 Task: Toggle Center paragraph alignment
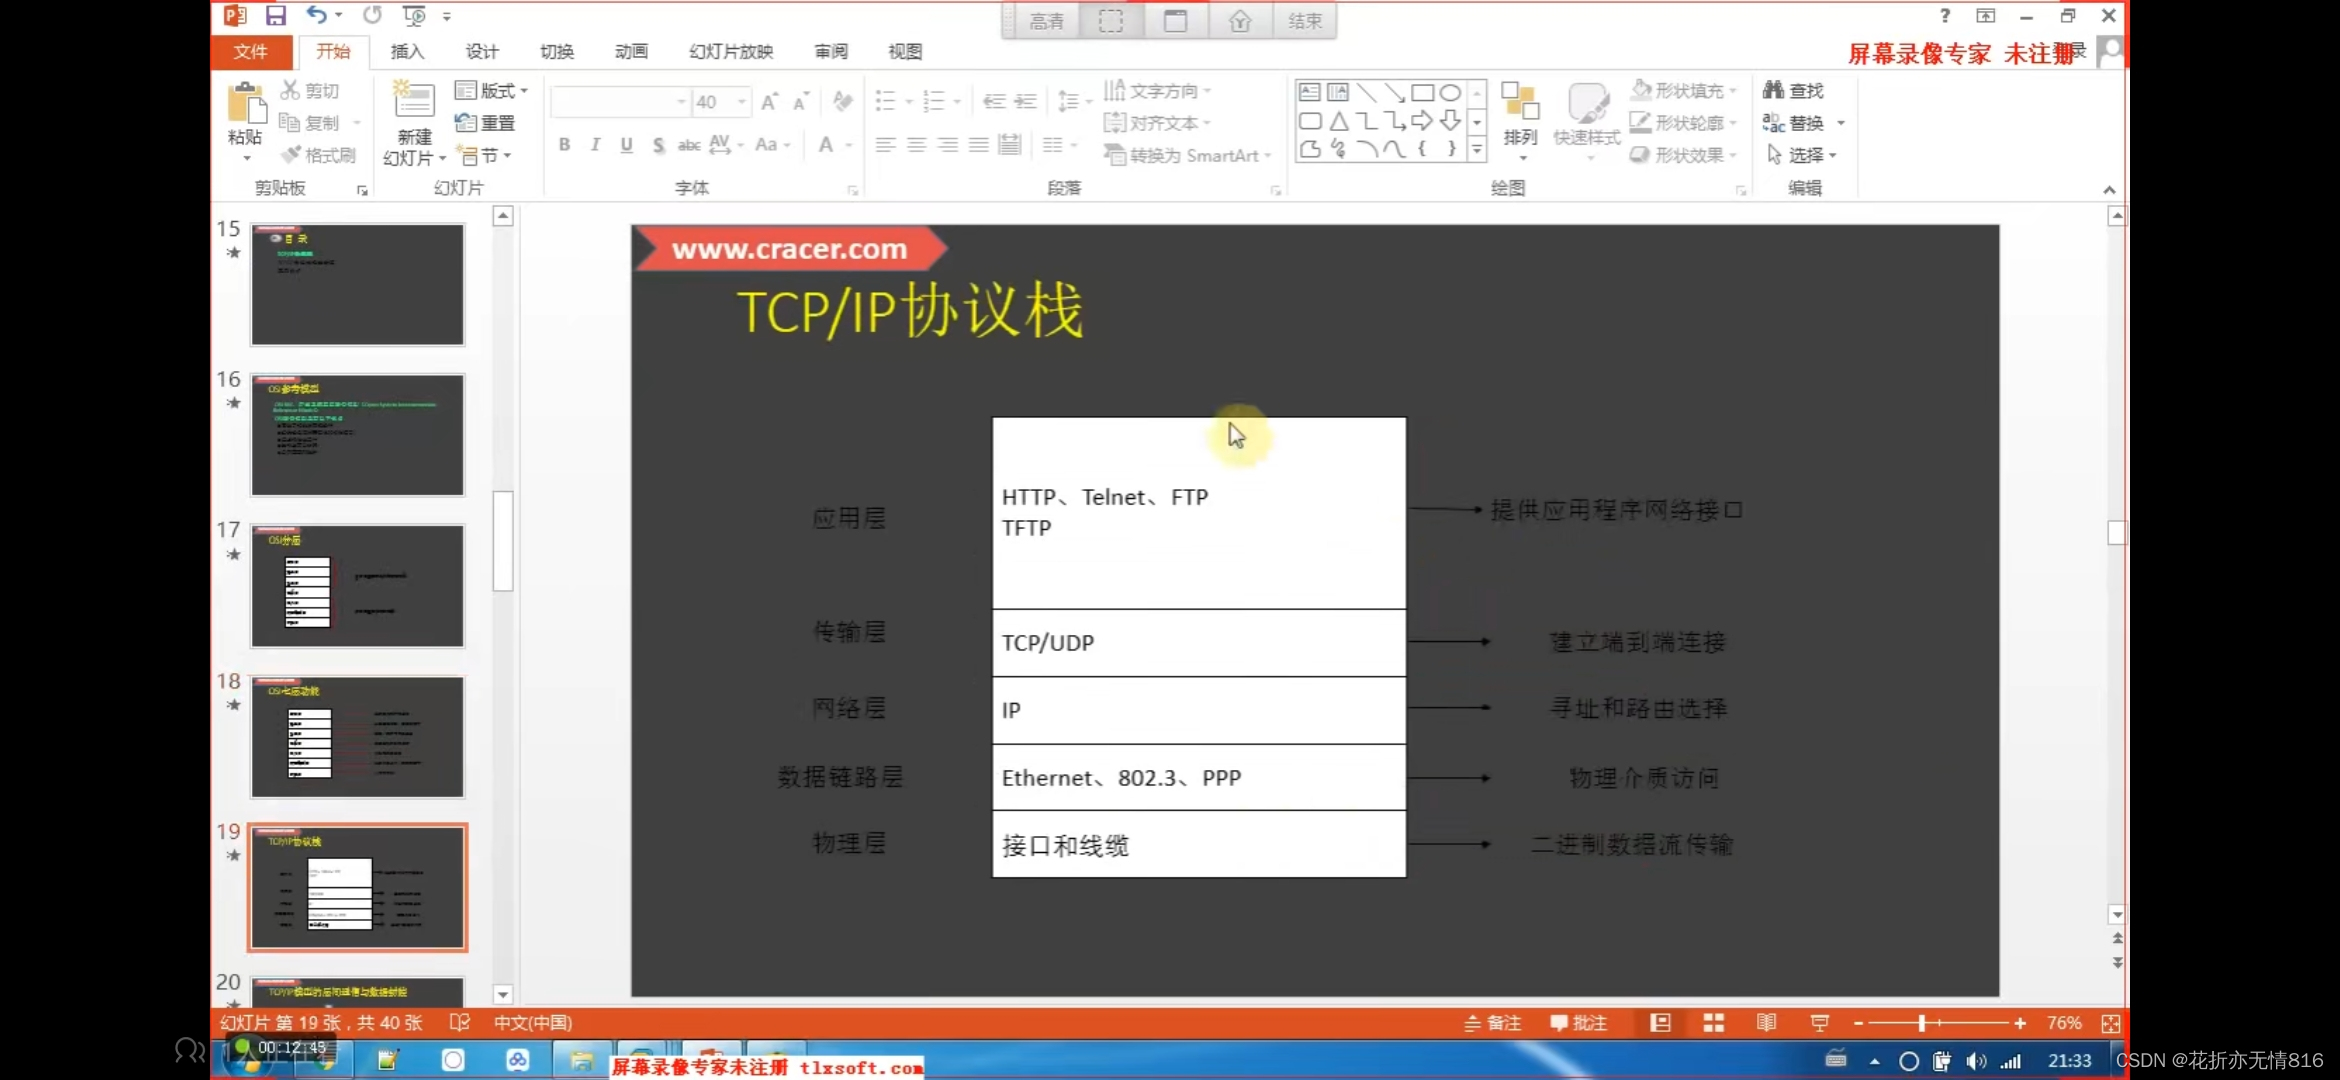pyautogui.click(x=916, y=145)
